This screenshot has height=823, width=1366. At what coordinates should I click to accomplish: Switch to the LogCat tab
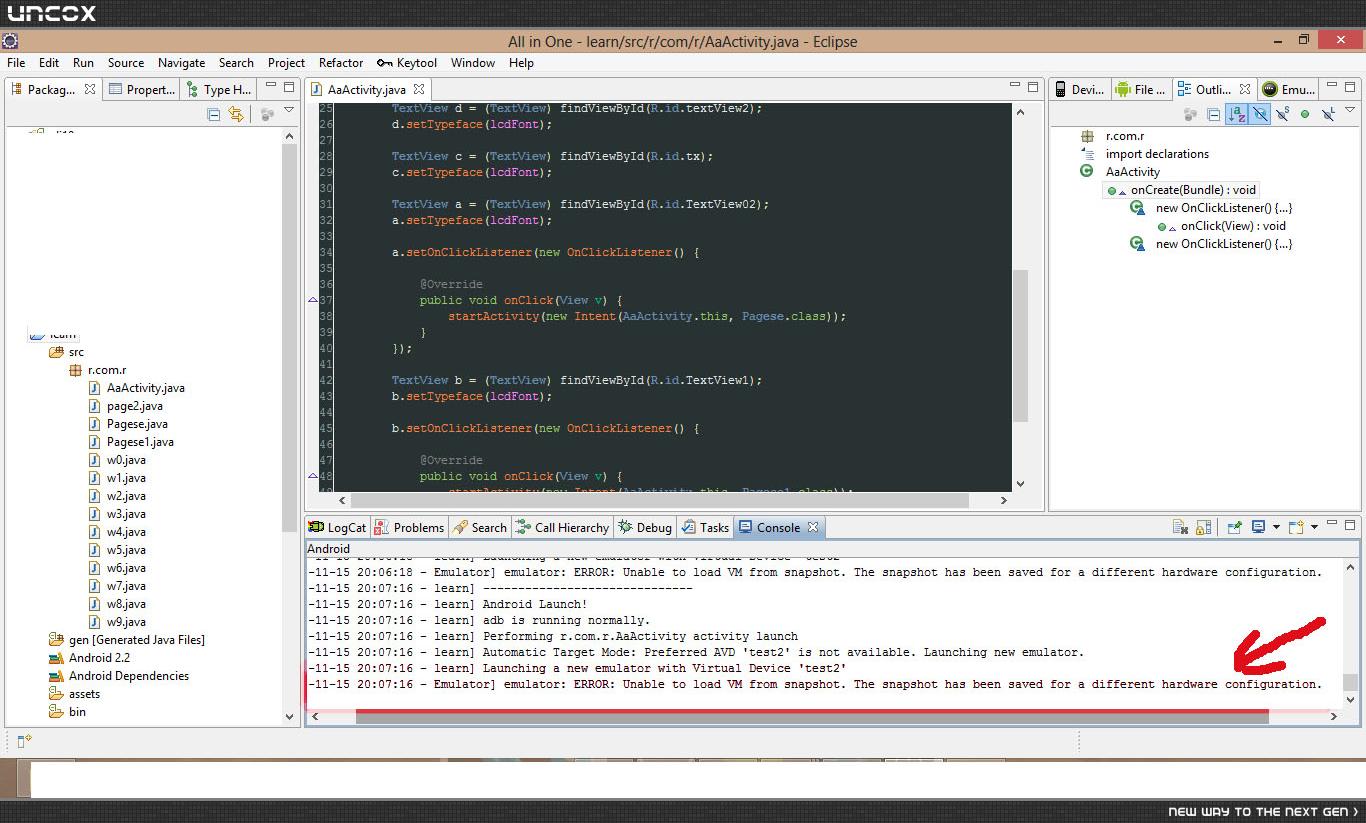point(337,527)
